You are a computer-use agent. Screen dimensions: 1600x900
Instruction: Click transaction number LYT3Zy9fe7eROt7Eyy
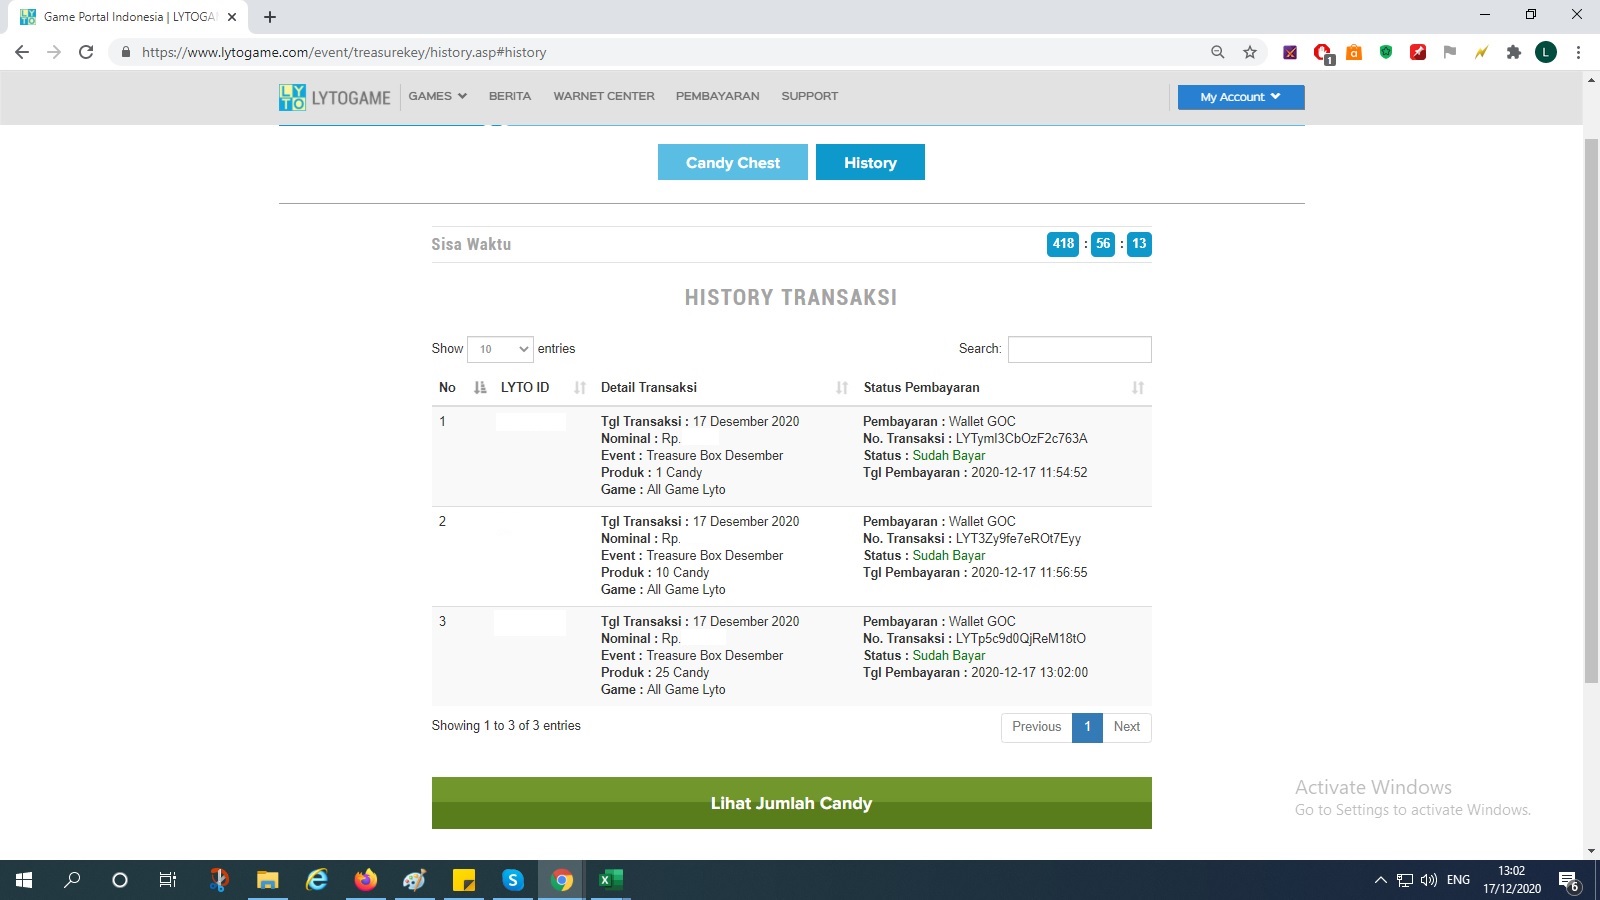pos(1018,539)
